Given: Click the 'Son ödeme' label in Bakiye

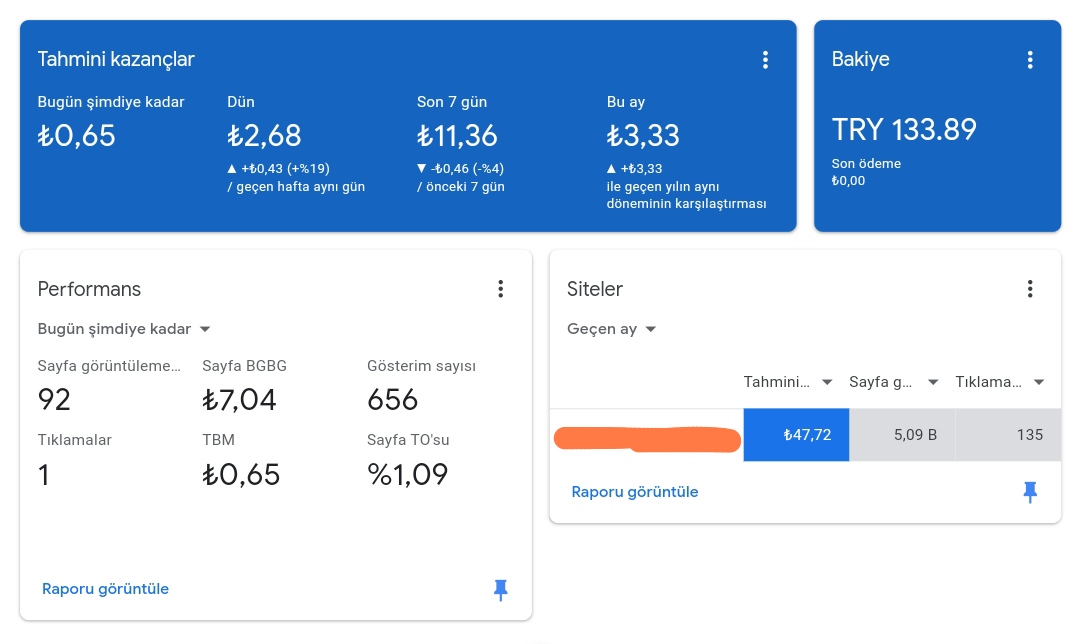Looking at the screenshot, I should coord(866,163).
